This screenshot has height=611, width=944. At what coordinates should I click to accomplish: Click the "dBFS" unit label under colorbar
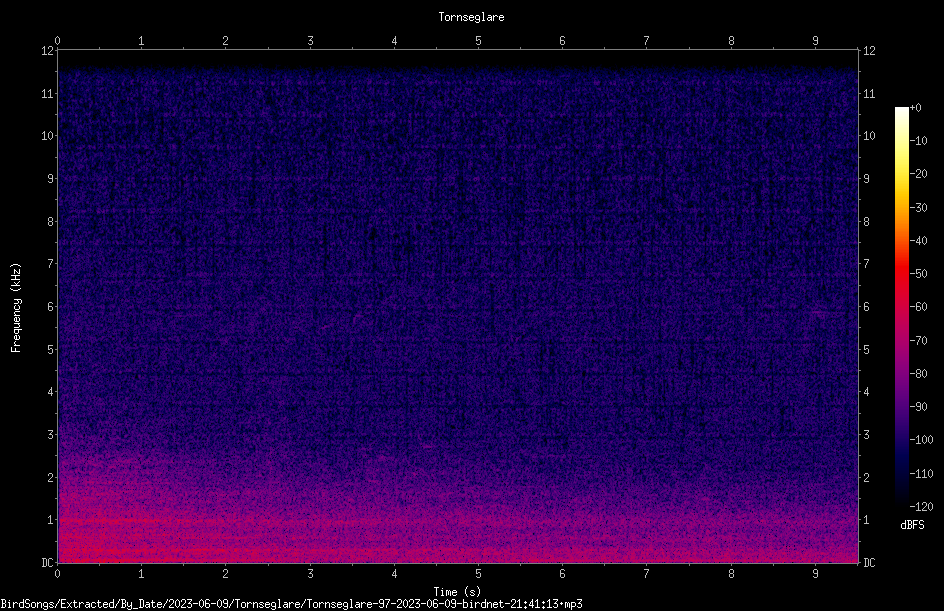[912, 525]
